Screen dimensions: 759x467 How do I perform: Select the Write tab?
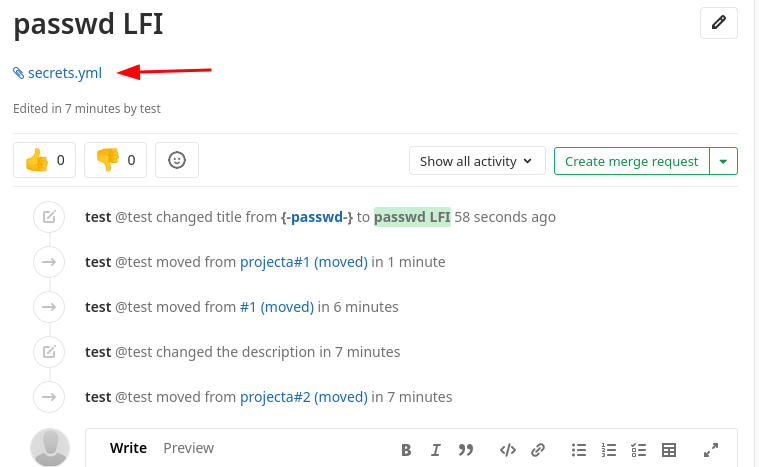point(128,448)
